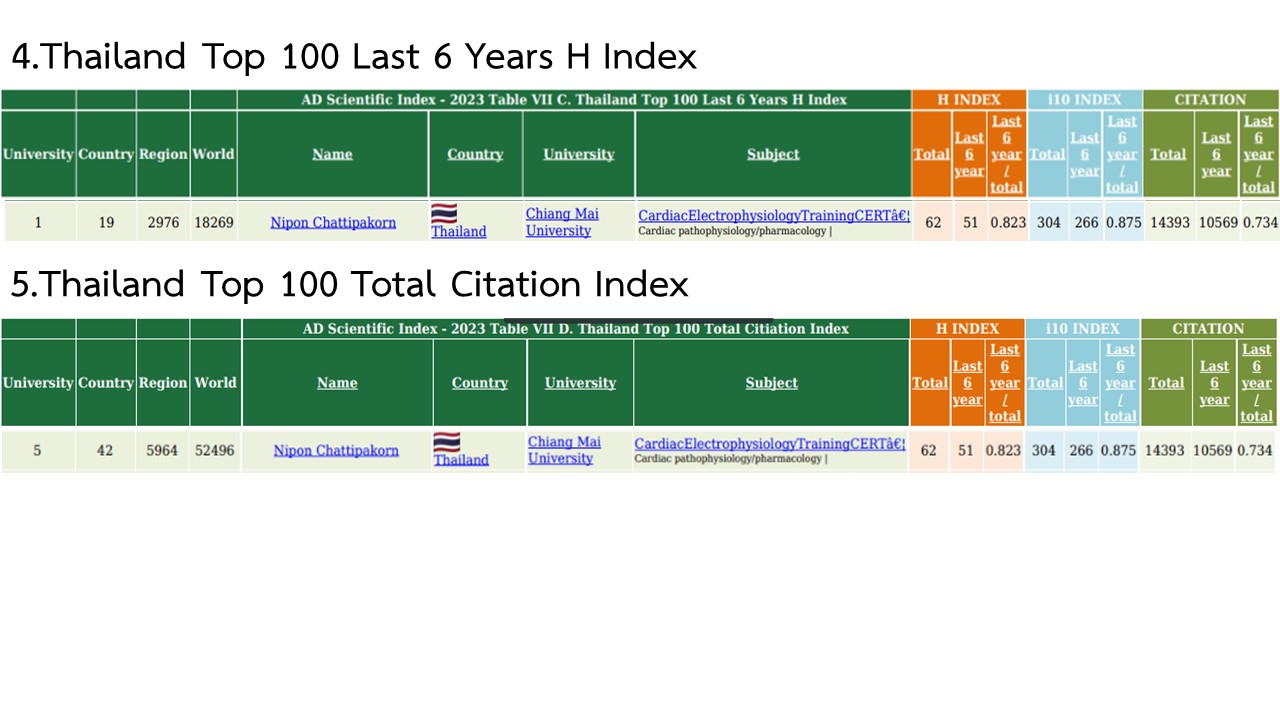Click CardiacElectrophysiologyTraining link in Total Citation Index table

[x=770, y=443]
